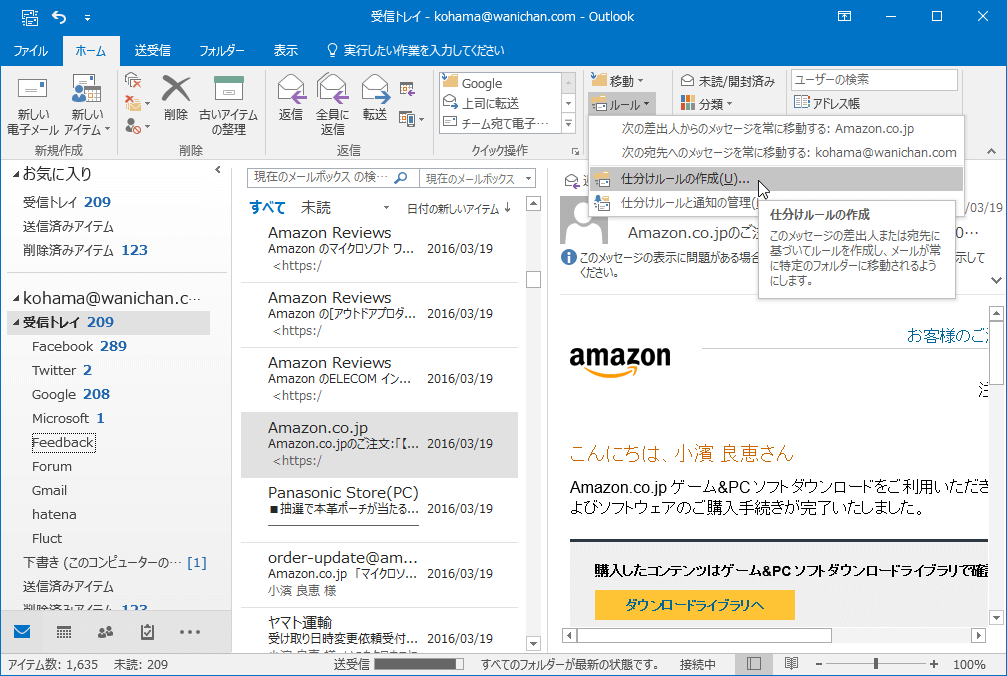1007x676 pixels.
Task: Switch to Calendar view
Action: click(64, 632)
